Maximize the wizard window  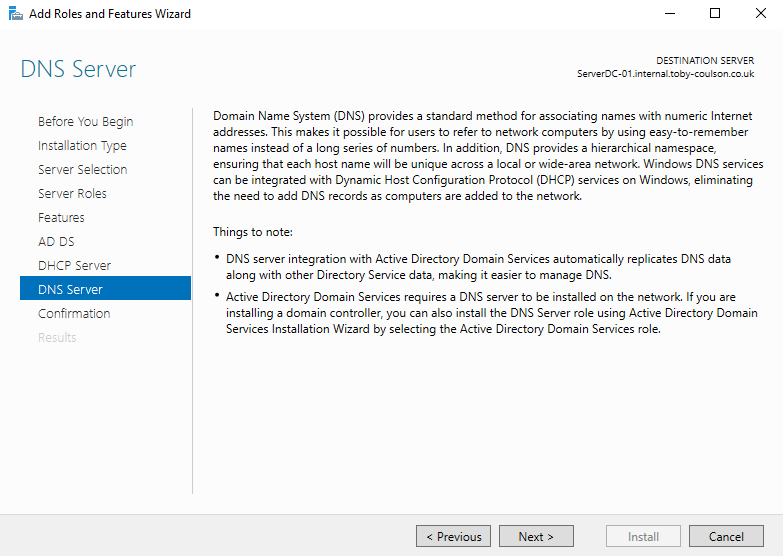pyautogui.click(x=714, y=14)
